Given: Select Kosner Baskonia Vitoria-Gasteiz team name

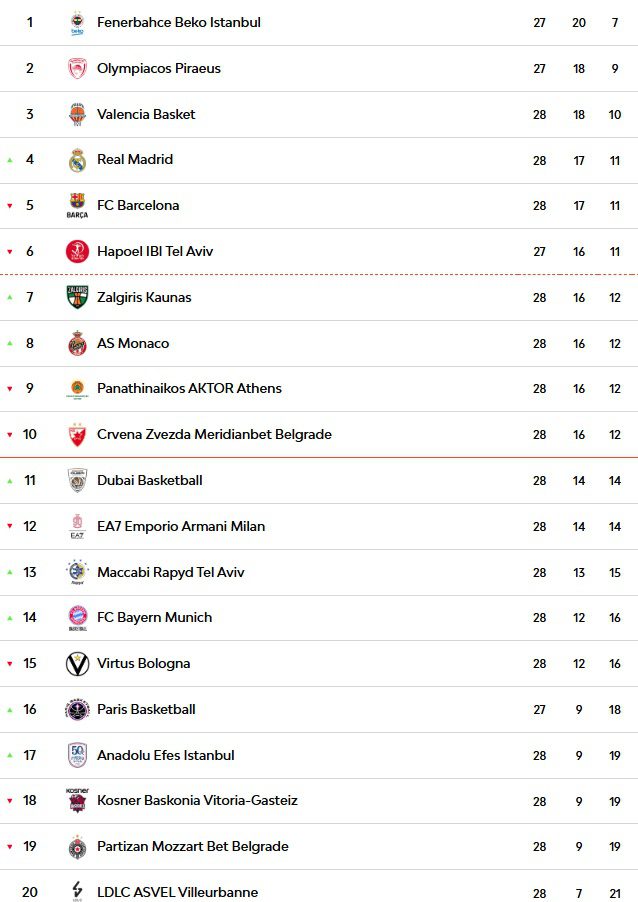Looking at the screenshot, I should [197, 800].
